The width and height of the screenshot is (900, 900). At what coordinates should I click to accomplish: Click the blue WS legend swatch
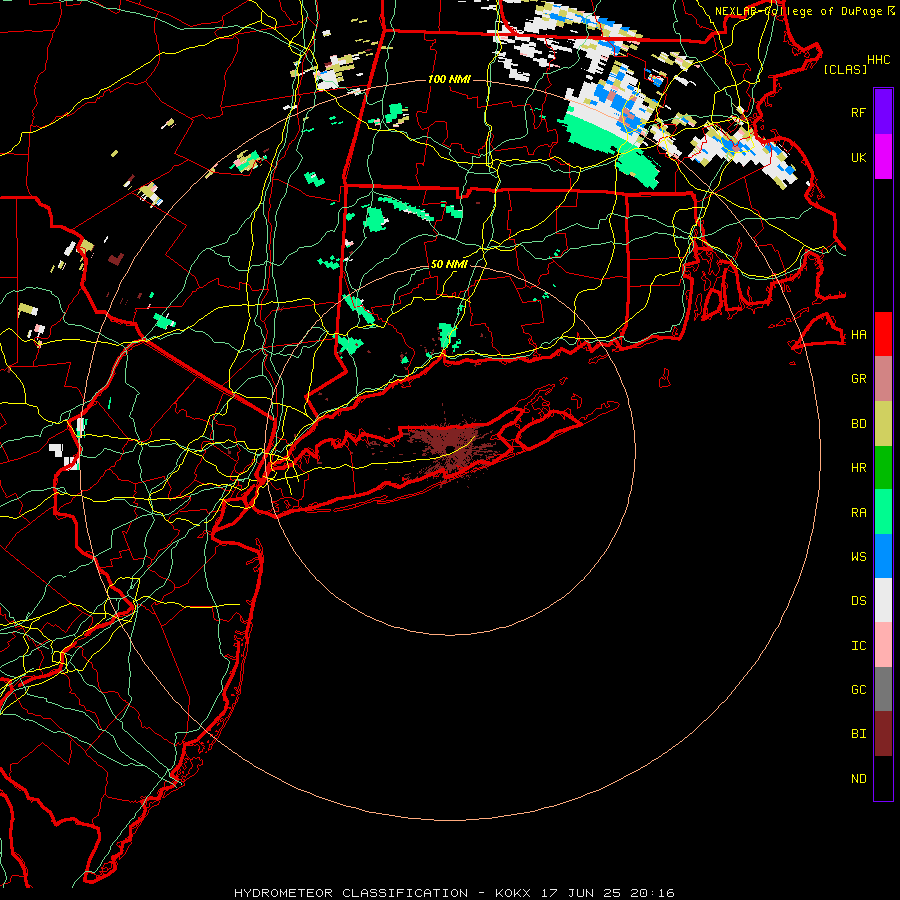click(x=883, y=556)
